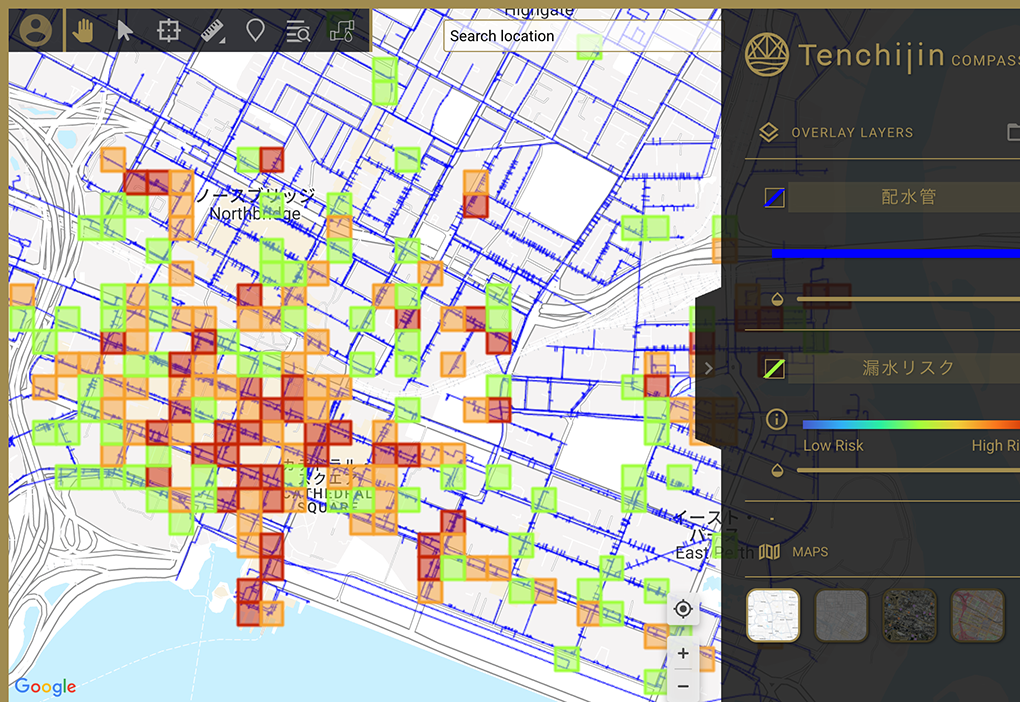
Task: Zoom in with the plus button
Action: pyautogui.click(x=683, y=654)
